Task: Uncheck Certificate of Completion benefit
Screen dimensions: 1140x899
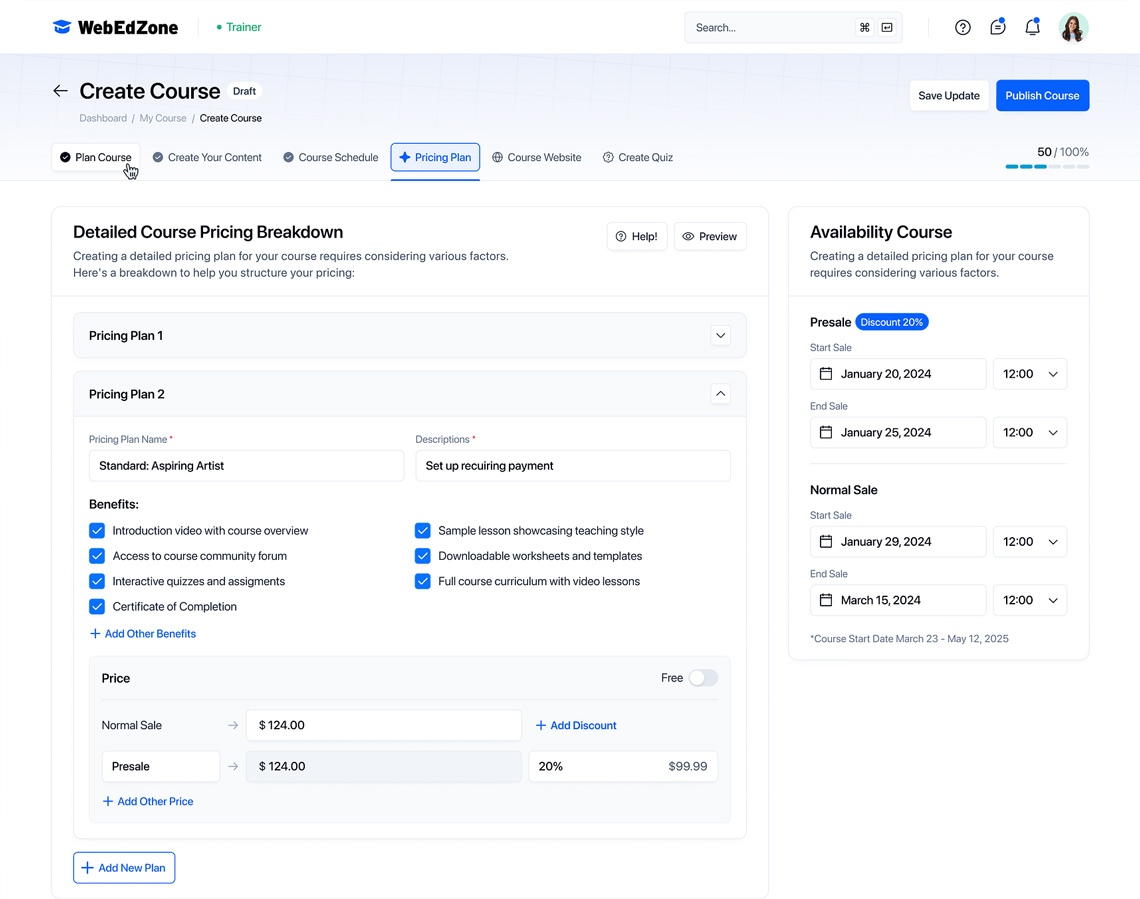Action: tap(97, 606)
